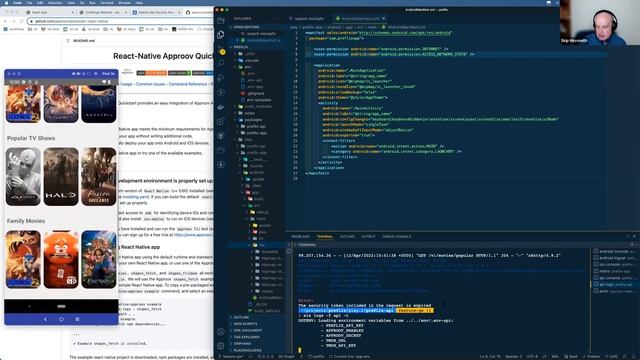Click the Sonic 2 poster under Family Movies
The width and height of the screenshot is (640, 360).
(23, 259)
